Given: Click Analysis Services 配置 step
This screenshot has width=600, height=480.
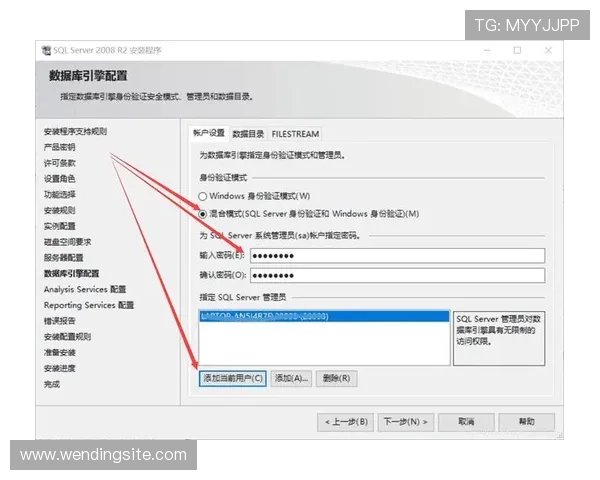Looking at the screenshot, I should [85, 289].
